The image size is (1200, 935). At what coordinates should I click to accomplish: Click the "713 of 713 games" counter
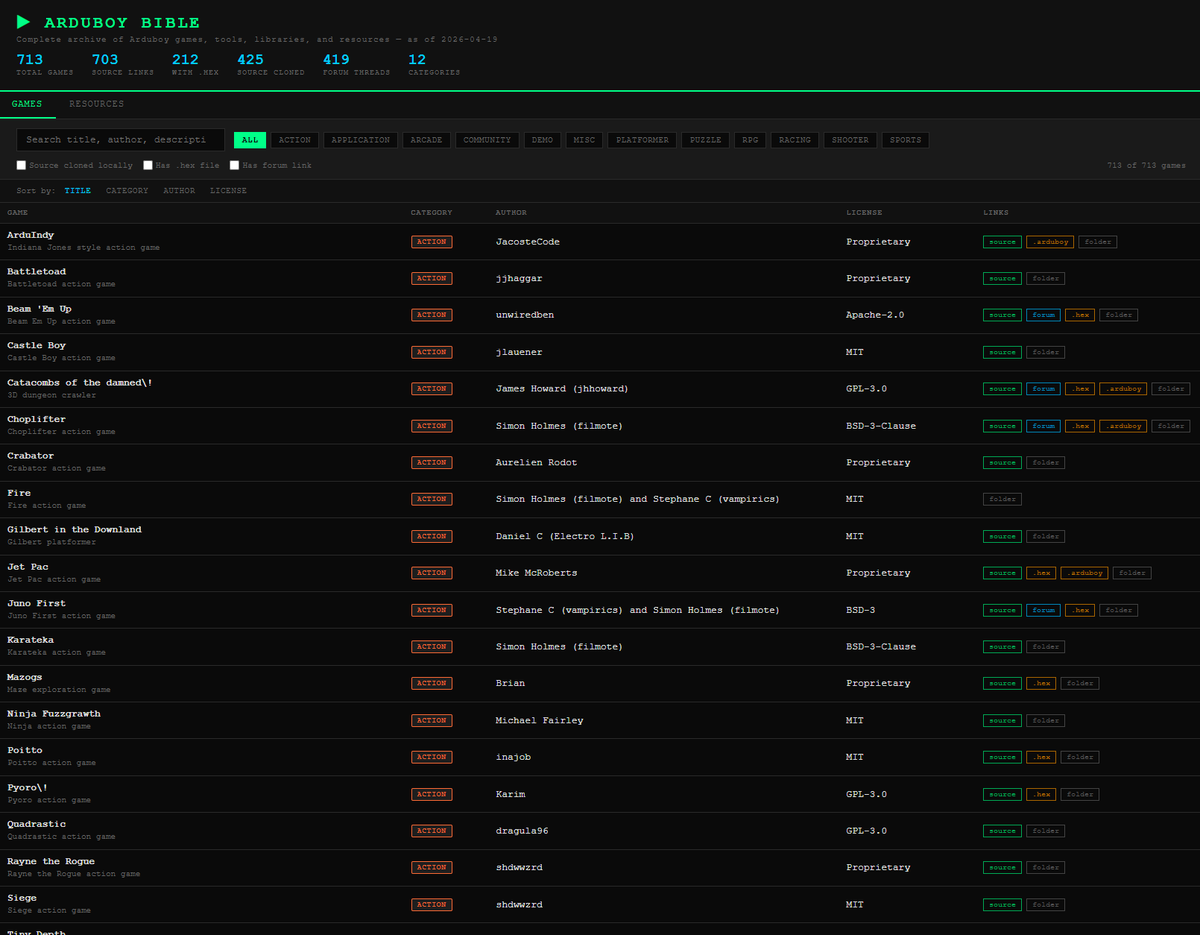[1146, 165]
